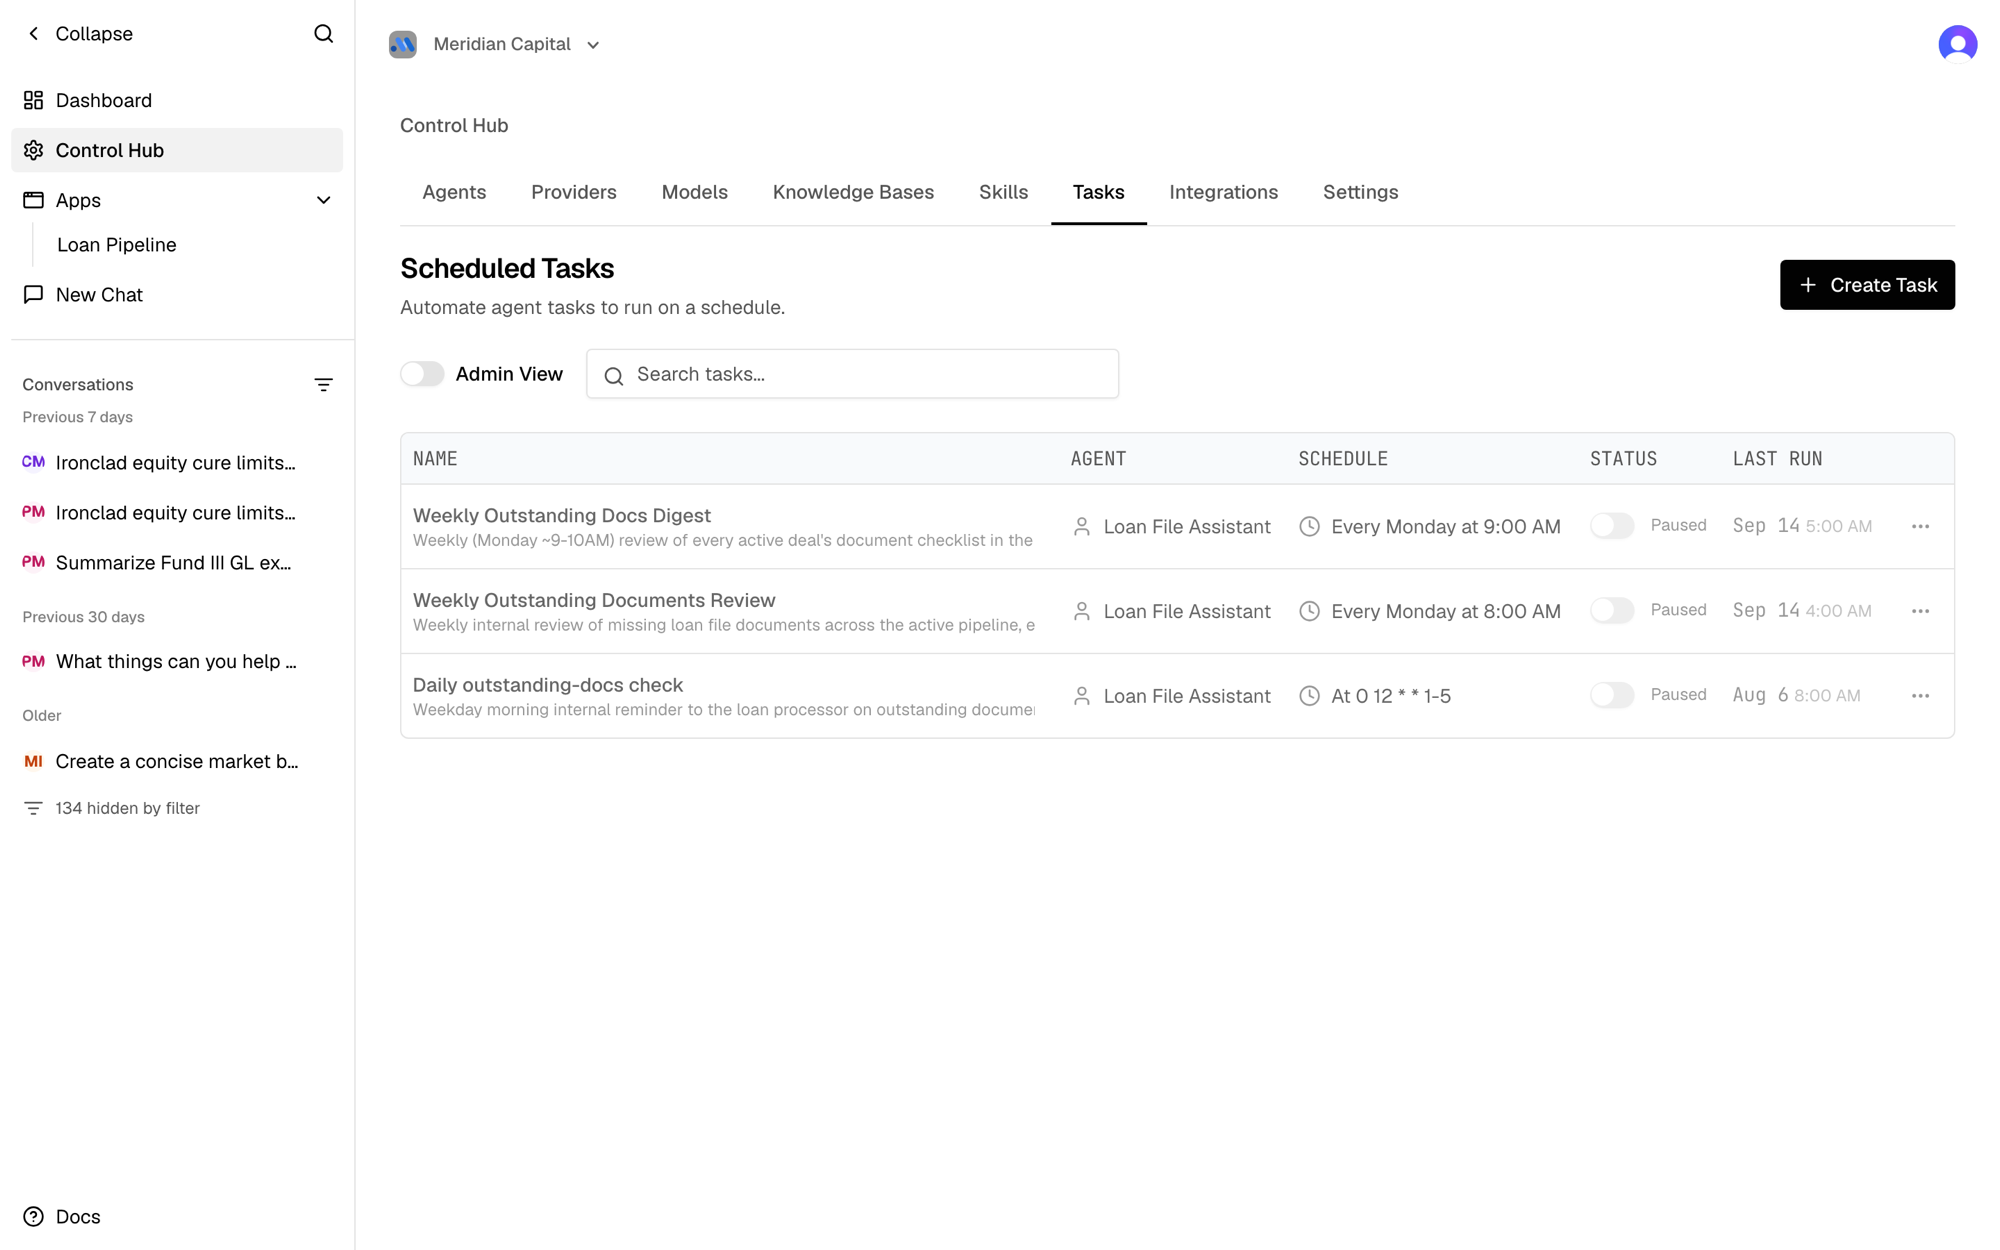Open the Settings tab
Image resolution: width=2000 pixels, height=1250 pixels.
[x=1360, y=192]
